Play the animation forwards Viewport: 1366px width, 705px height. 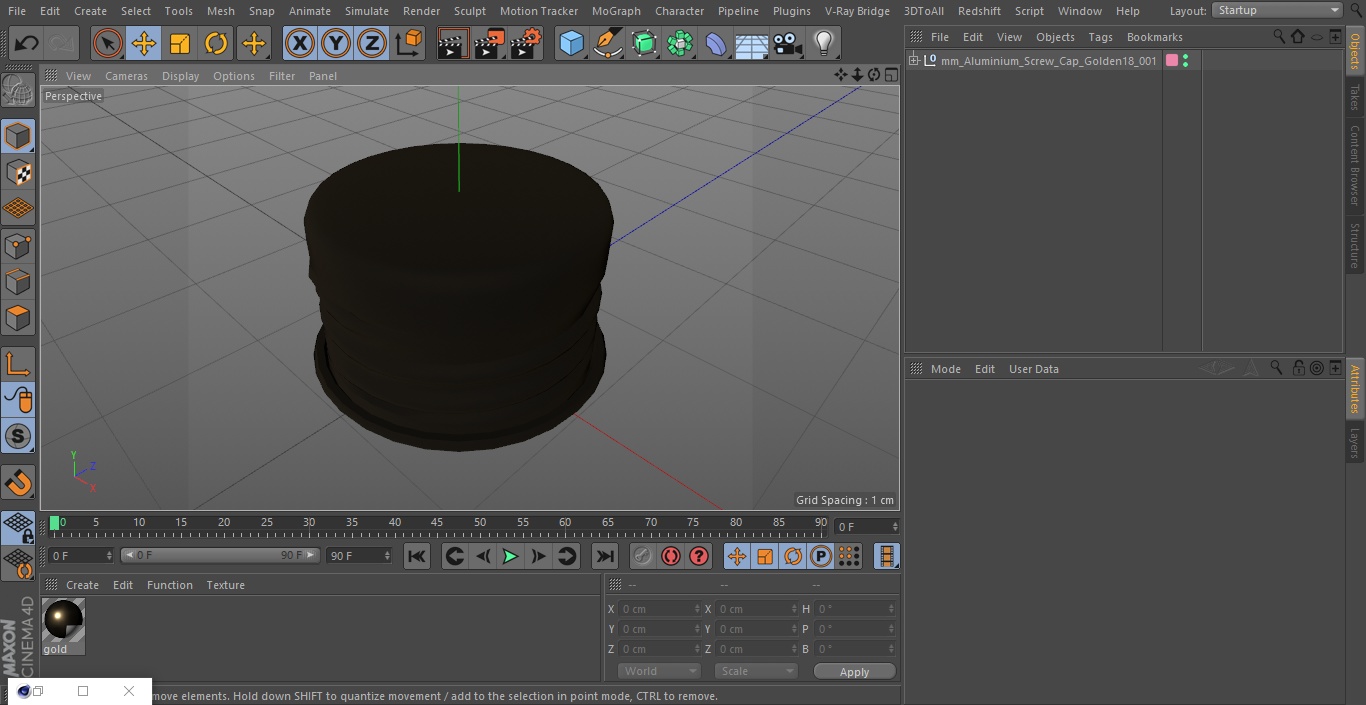510,556
